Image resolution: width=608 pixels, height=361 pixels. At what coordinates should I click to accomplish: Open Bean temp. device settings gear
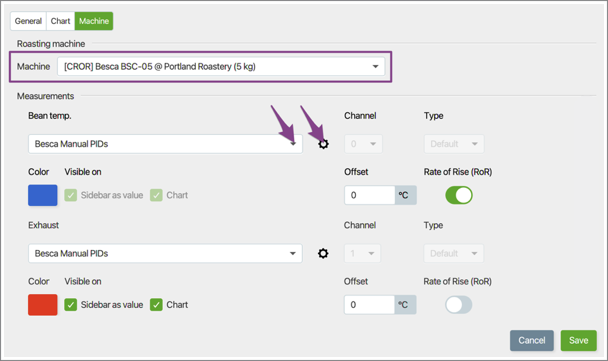point(323,144)
